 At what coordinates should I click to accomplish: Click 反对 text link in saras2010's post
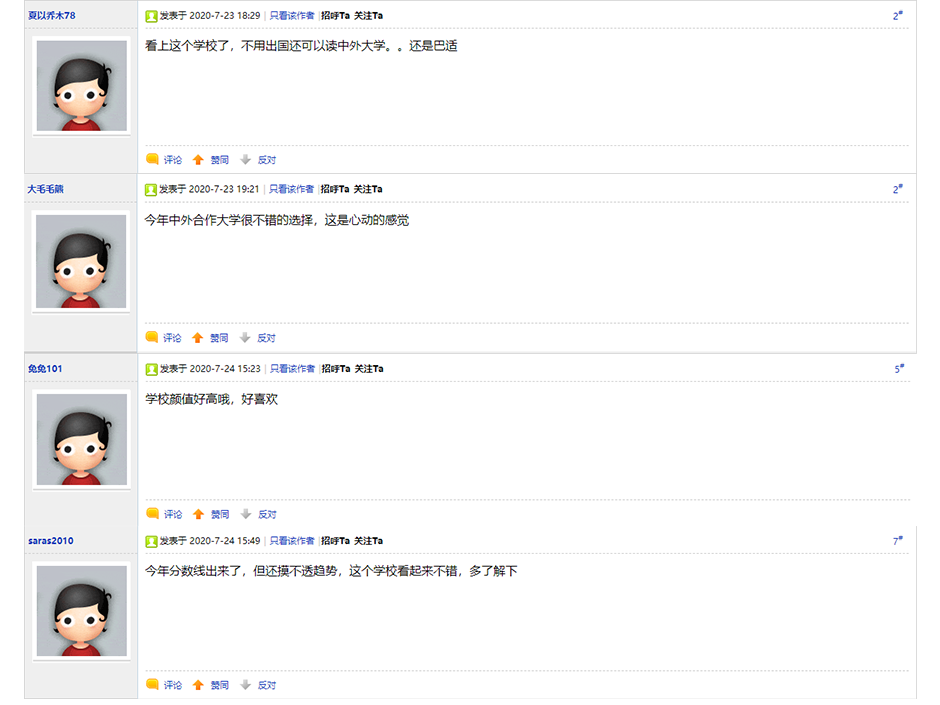(267, 685)
